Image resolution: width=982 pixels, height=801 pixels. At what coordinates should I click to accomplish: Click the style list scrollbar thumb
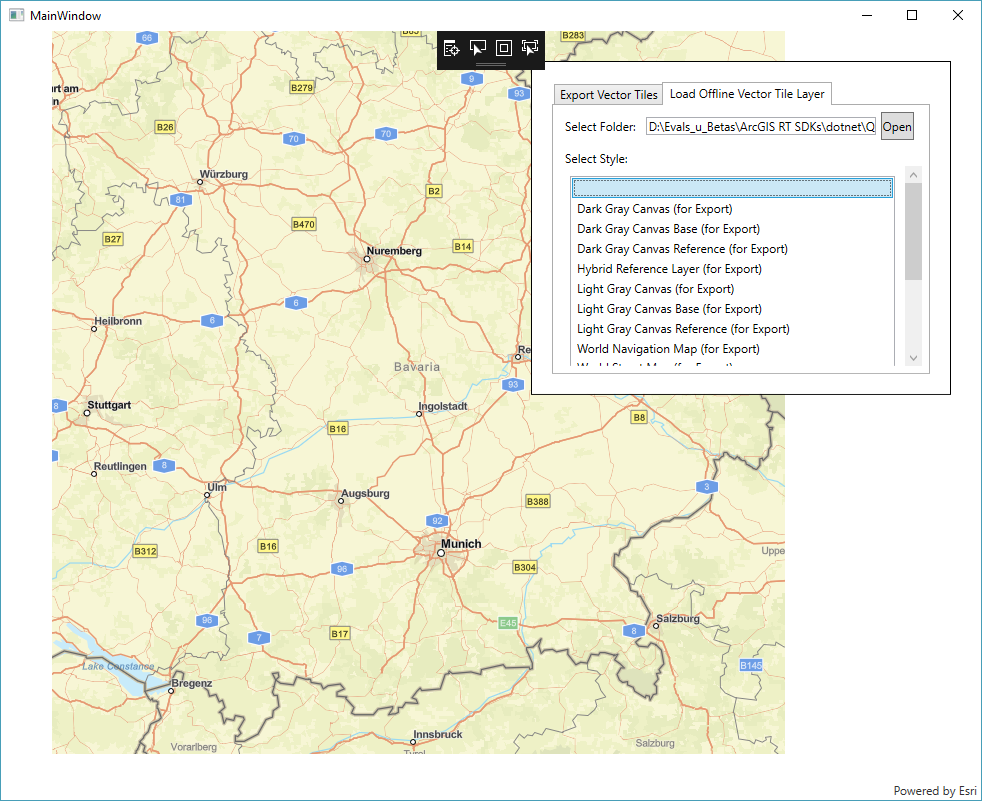click(x=913, y=231)
